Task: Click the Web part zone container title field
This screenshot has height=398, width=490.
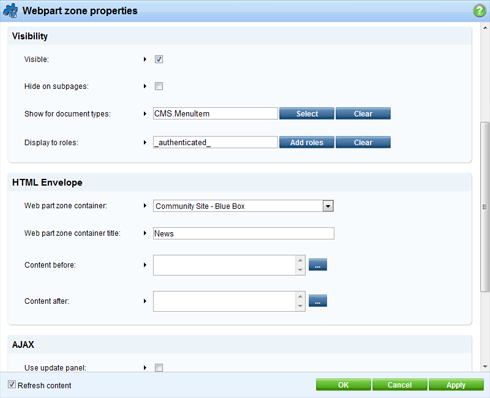Action: pos(244,233)
